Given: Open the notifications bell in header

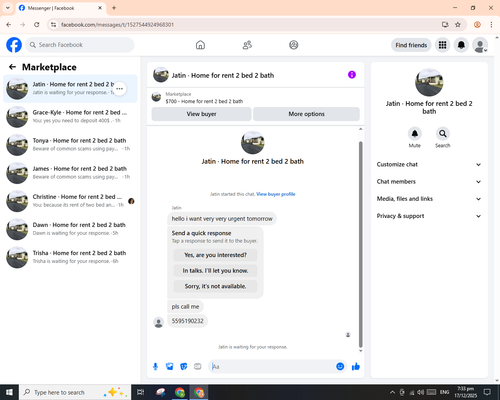Looking at the screenshot, I should pyautogui.click(x=461, y=45).
